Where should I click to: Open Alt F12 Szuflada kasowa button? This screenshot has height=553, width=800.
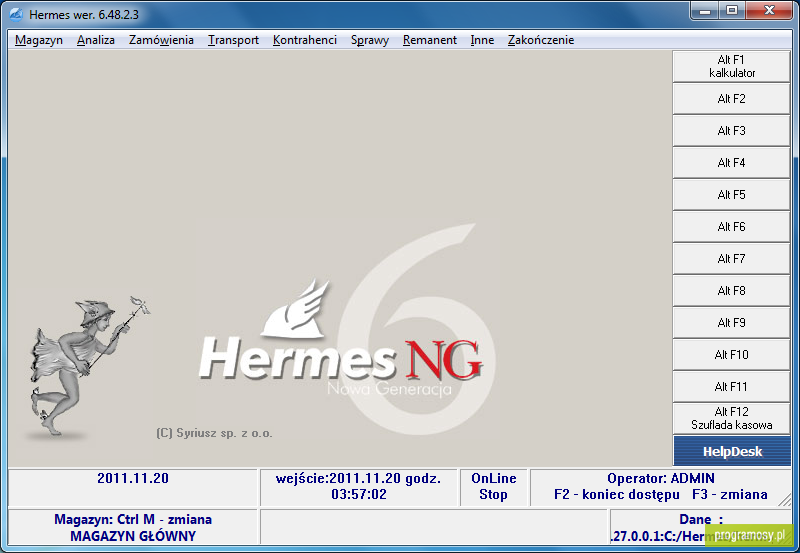[731, 418]
